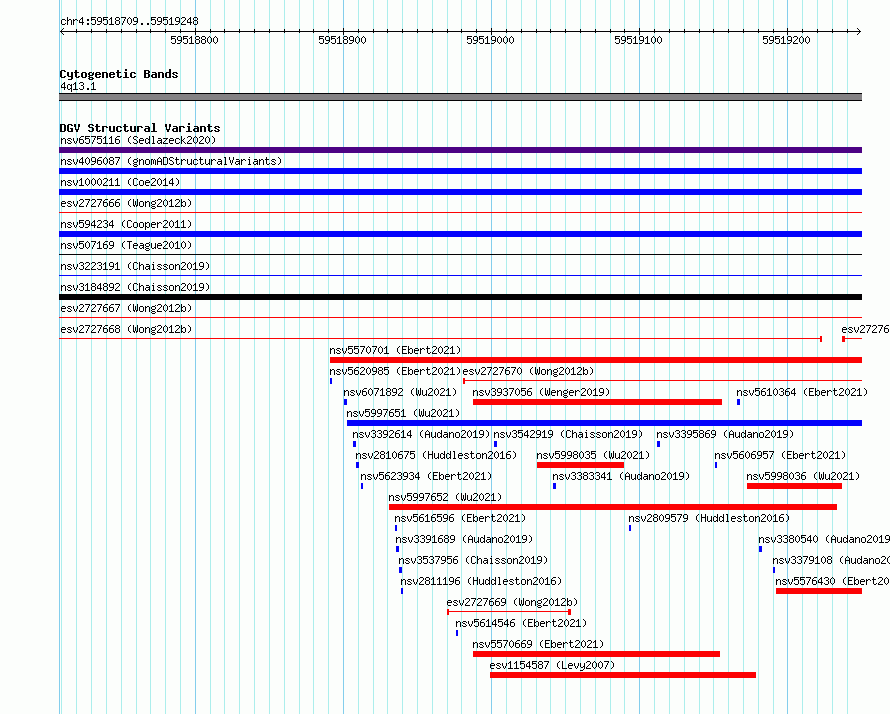Open nsv4096087 (gnomADStructuralVariants) label
Viewport: 890px width, 714px height.
(171, 161)
